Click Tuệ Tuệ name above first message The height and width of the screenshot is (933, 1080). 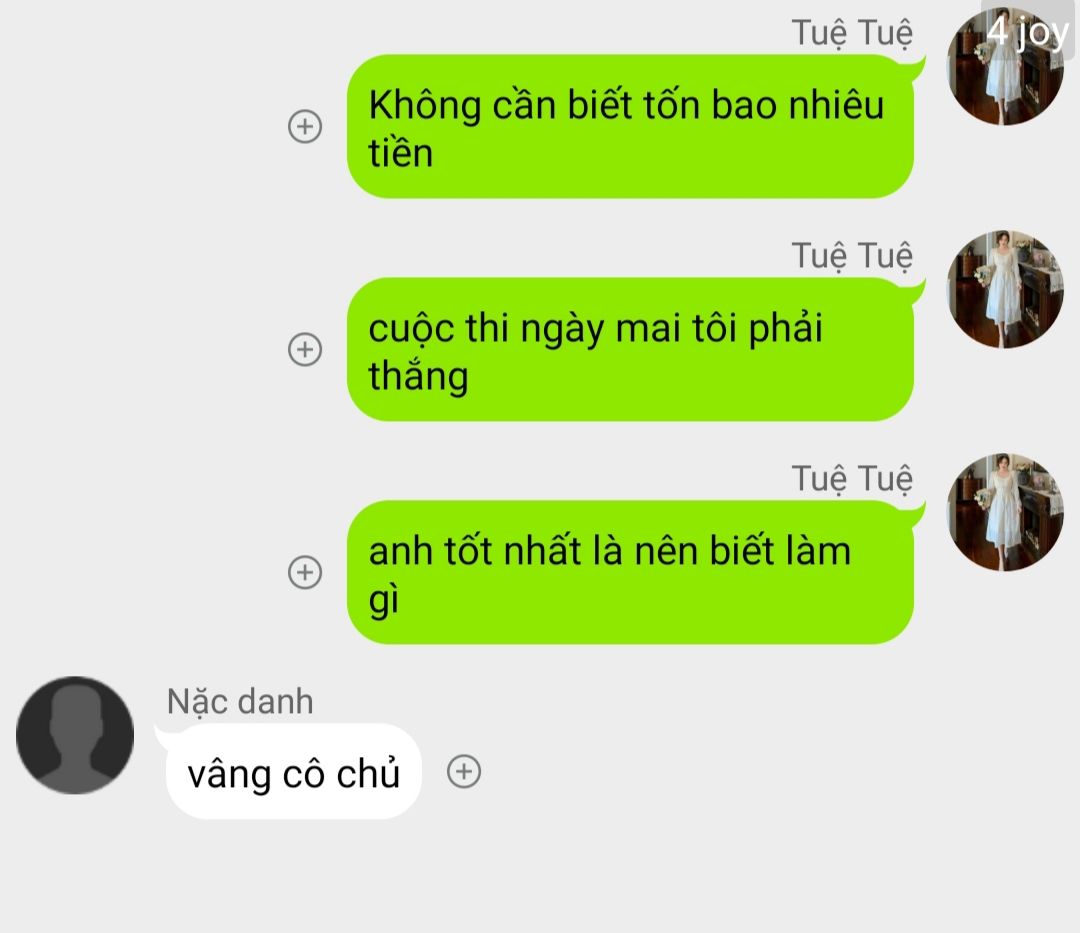click(x=852, y=32)
